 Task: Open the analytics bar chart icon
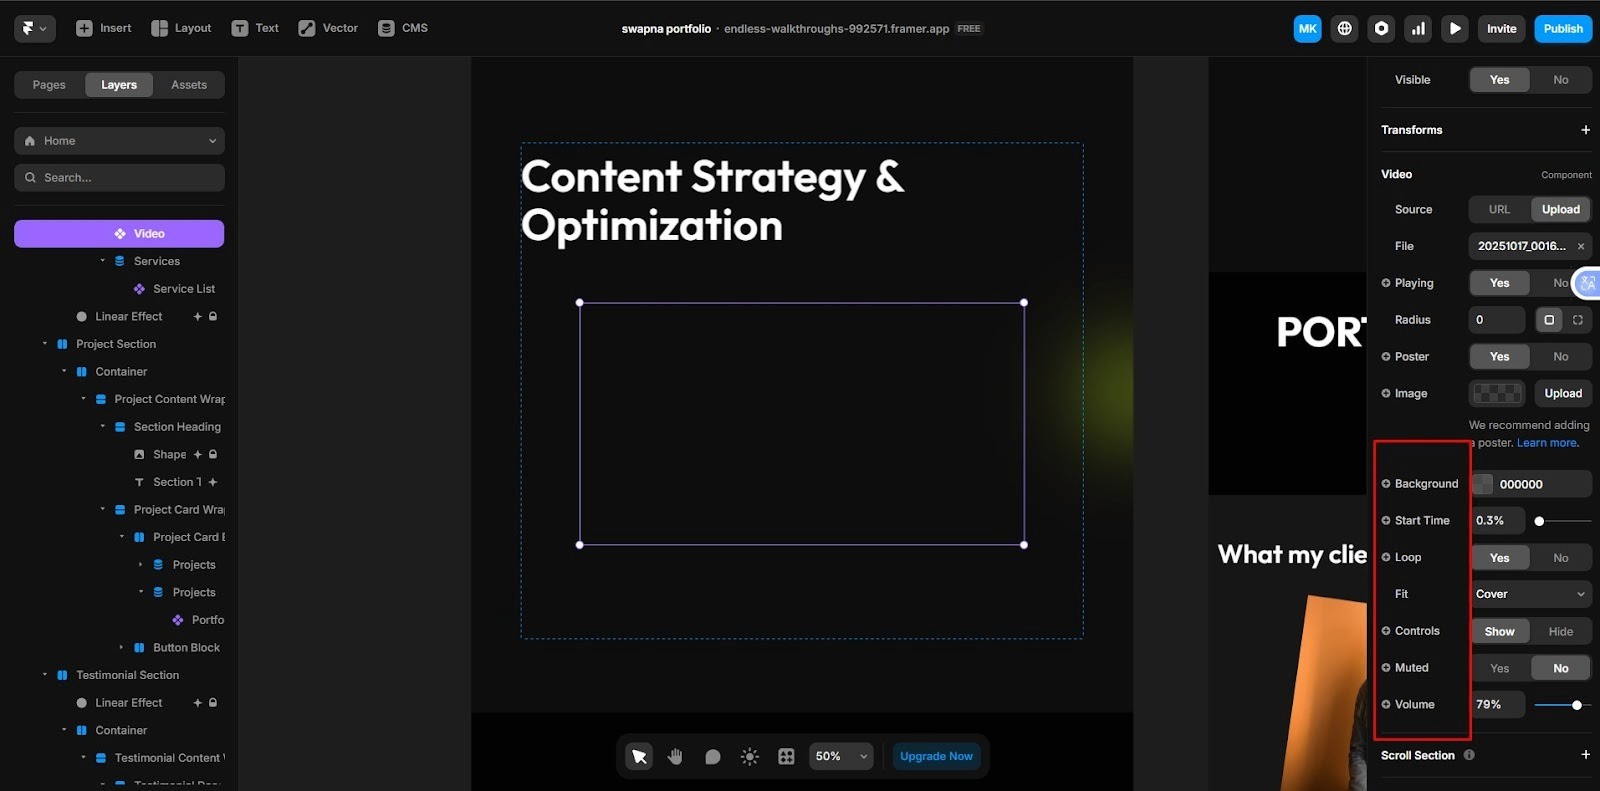tap(1418, 28)
